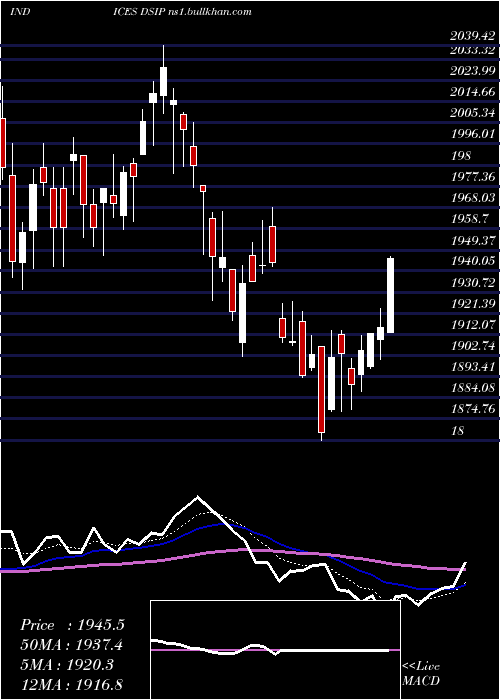The height and width of the screenshot is (700, 500).
Task: Click the highest white candle near 2033
Action: coord(163,81)
